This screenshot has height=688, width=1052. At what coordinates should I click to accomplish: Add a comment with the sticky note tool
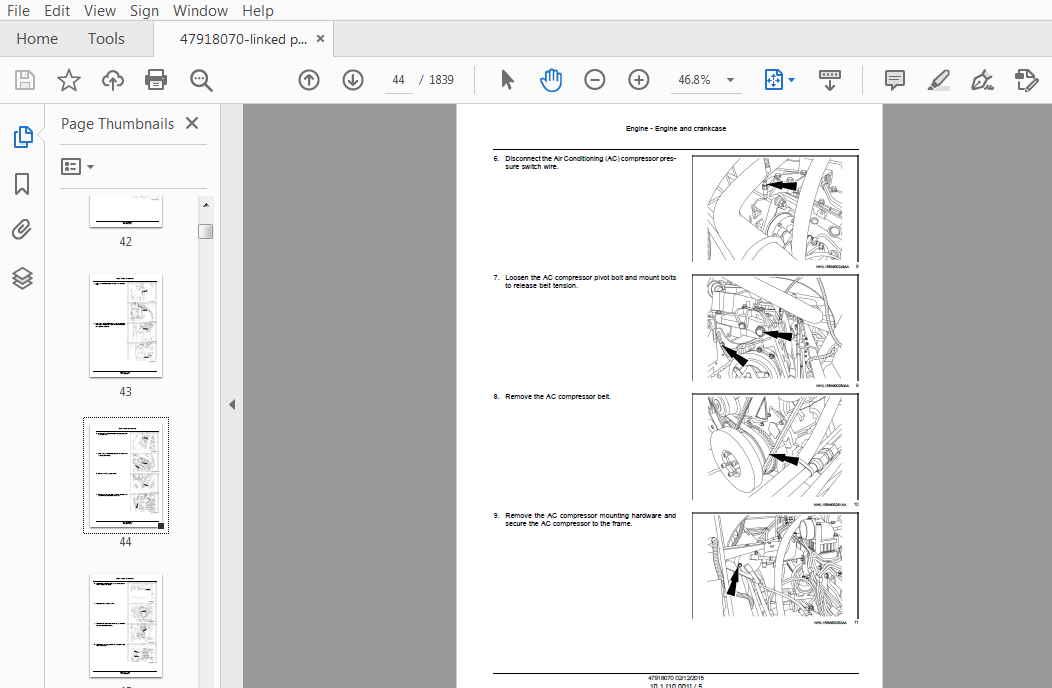pos(894,80)
